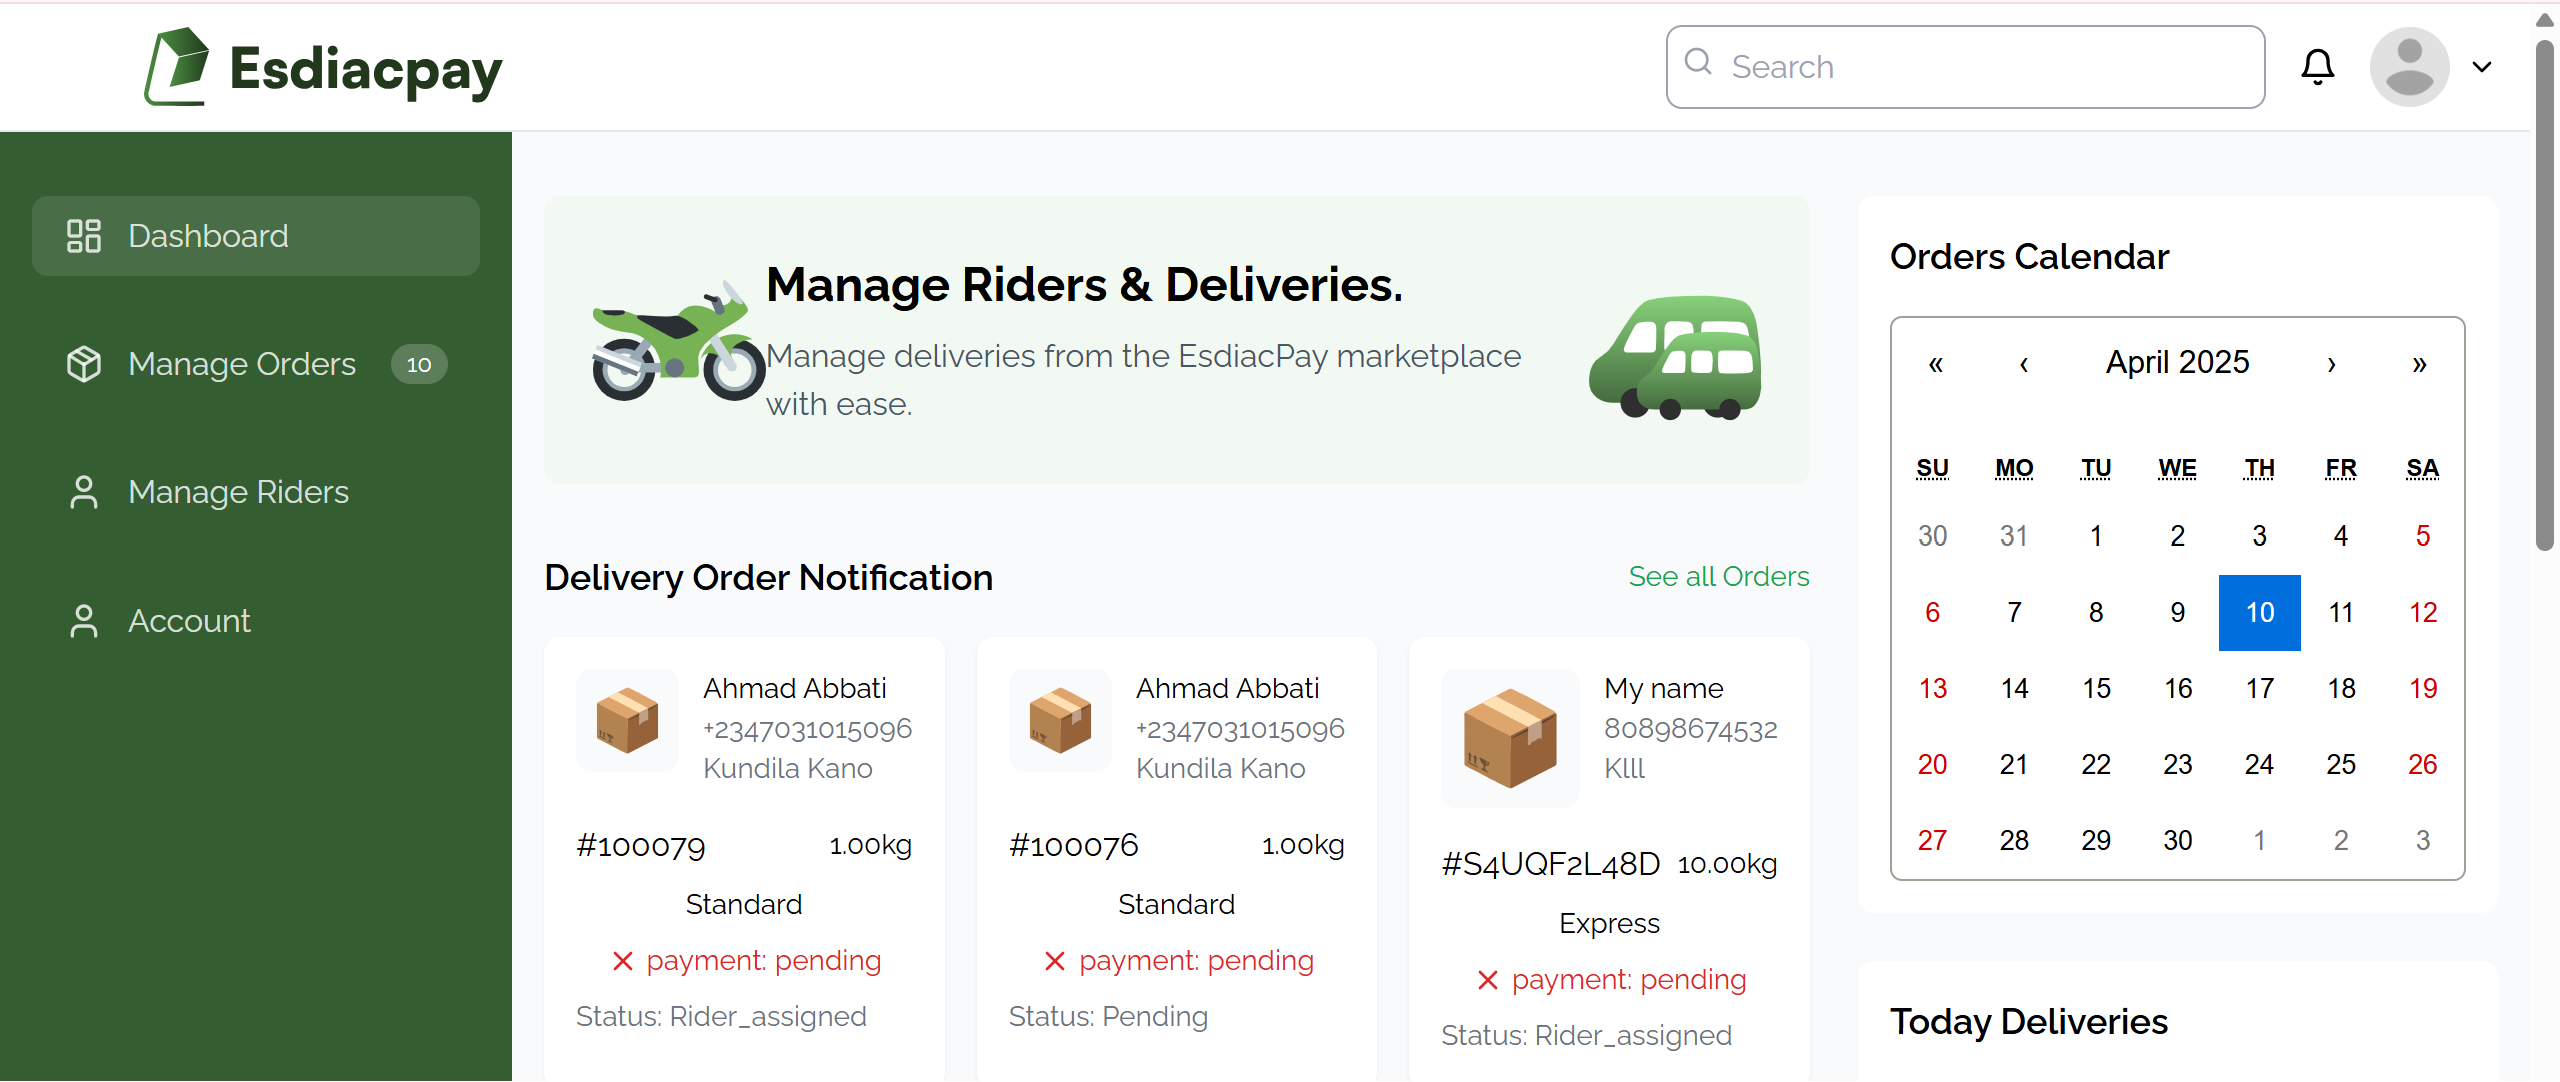This screenshot has width=2560, height=1082.
Task: Click package icon for order #S4UQF2L48D
Action: 1510,738
